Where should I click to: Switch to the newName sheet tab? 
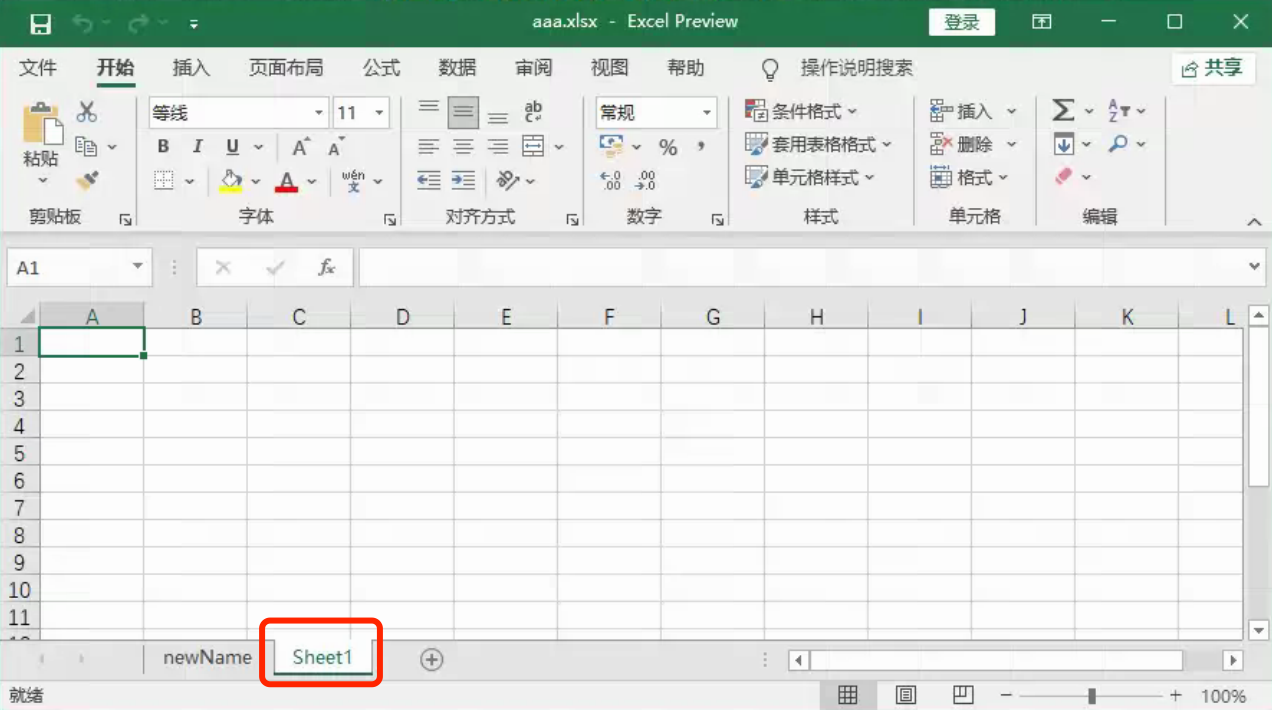click(207, 658)
